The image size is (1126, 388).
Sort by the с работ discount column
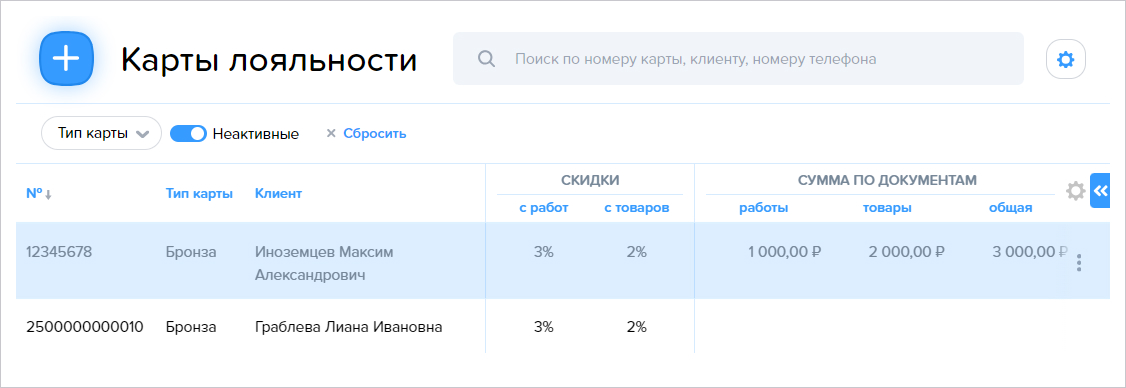pyautogui.click(x=544, y=208)
